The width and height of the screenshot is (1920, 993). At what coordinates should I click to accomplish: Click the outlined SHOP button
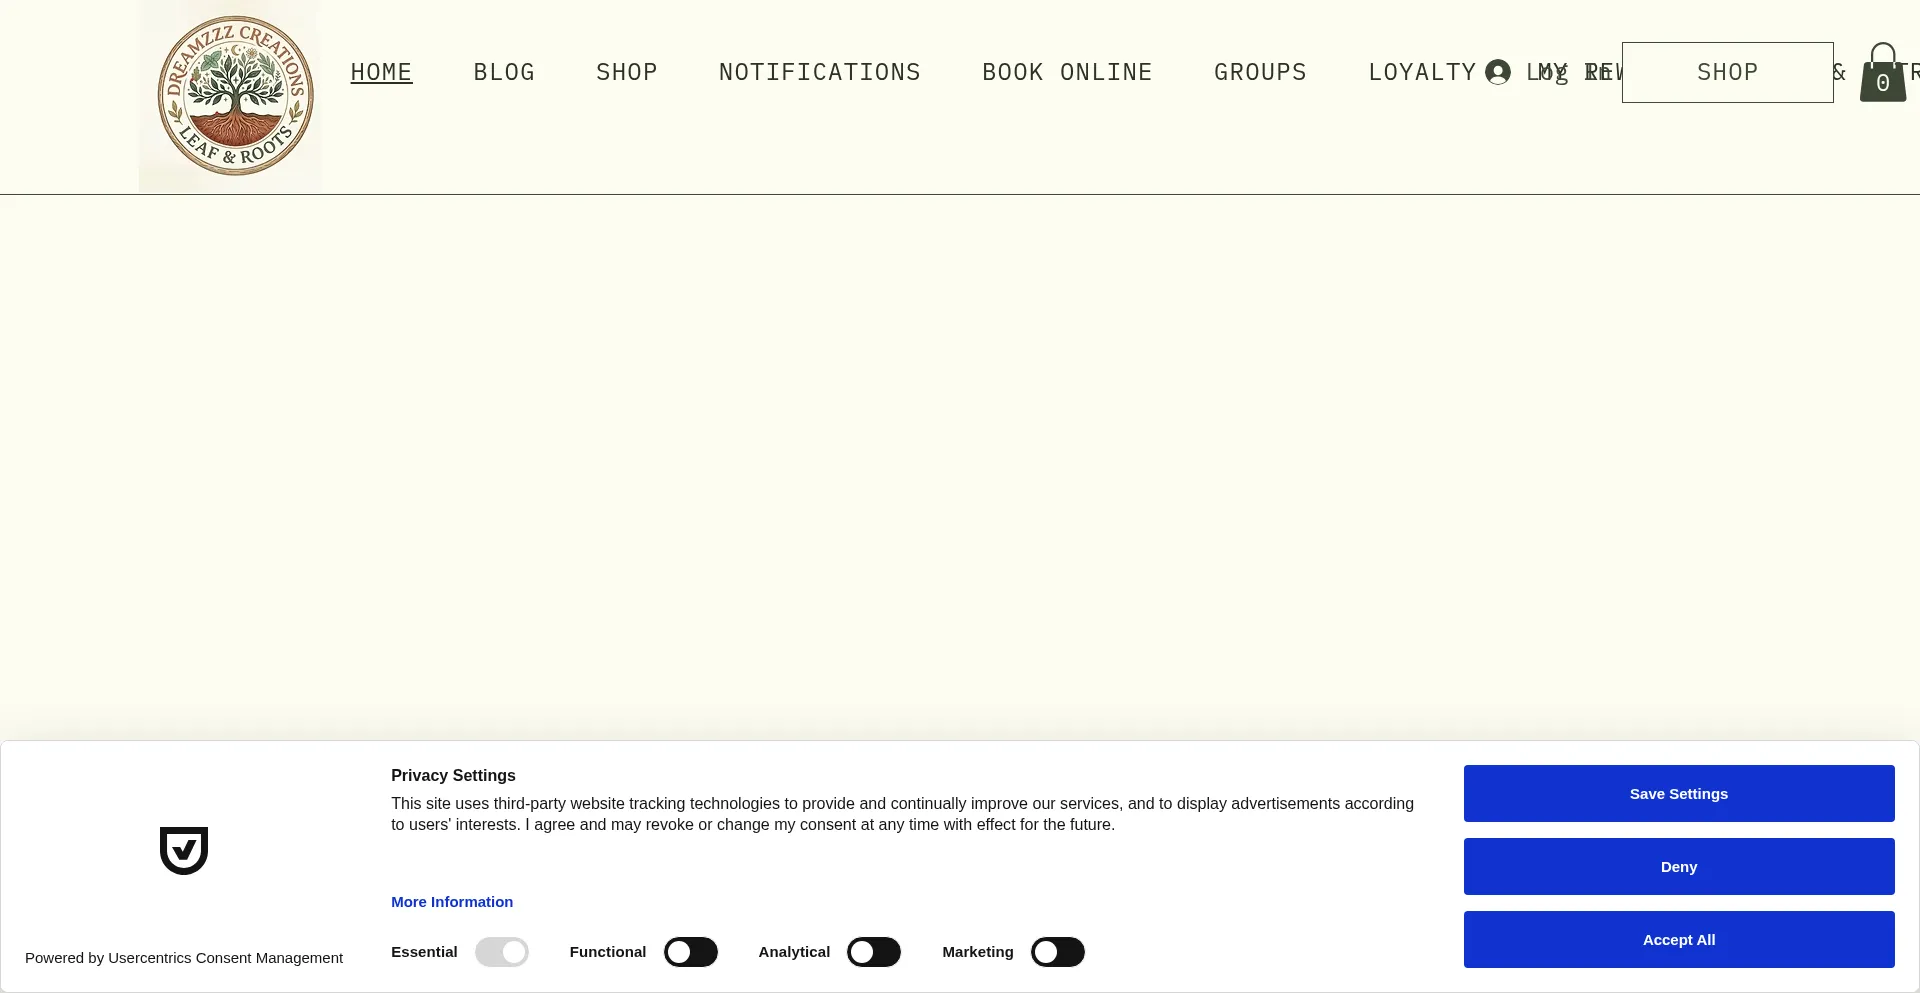click(x=1727, y=72)
